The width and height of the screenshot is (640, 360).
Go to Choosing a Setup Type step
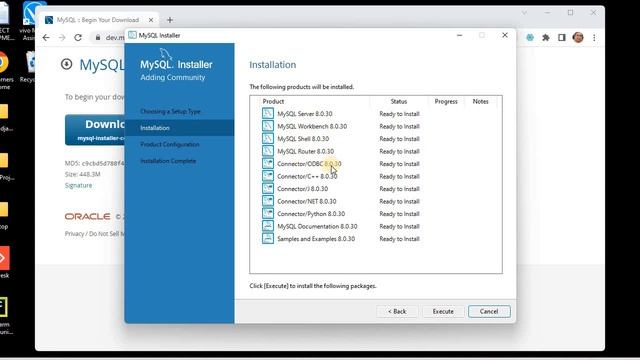click(x=170, y=111)
